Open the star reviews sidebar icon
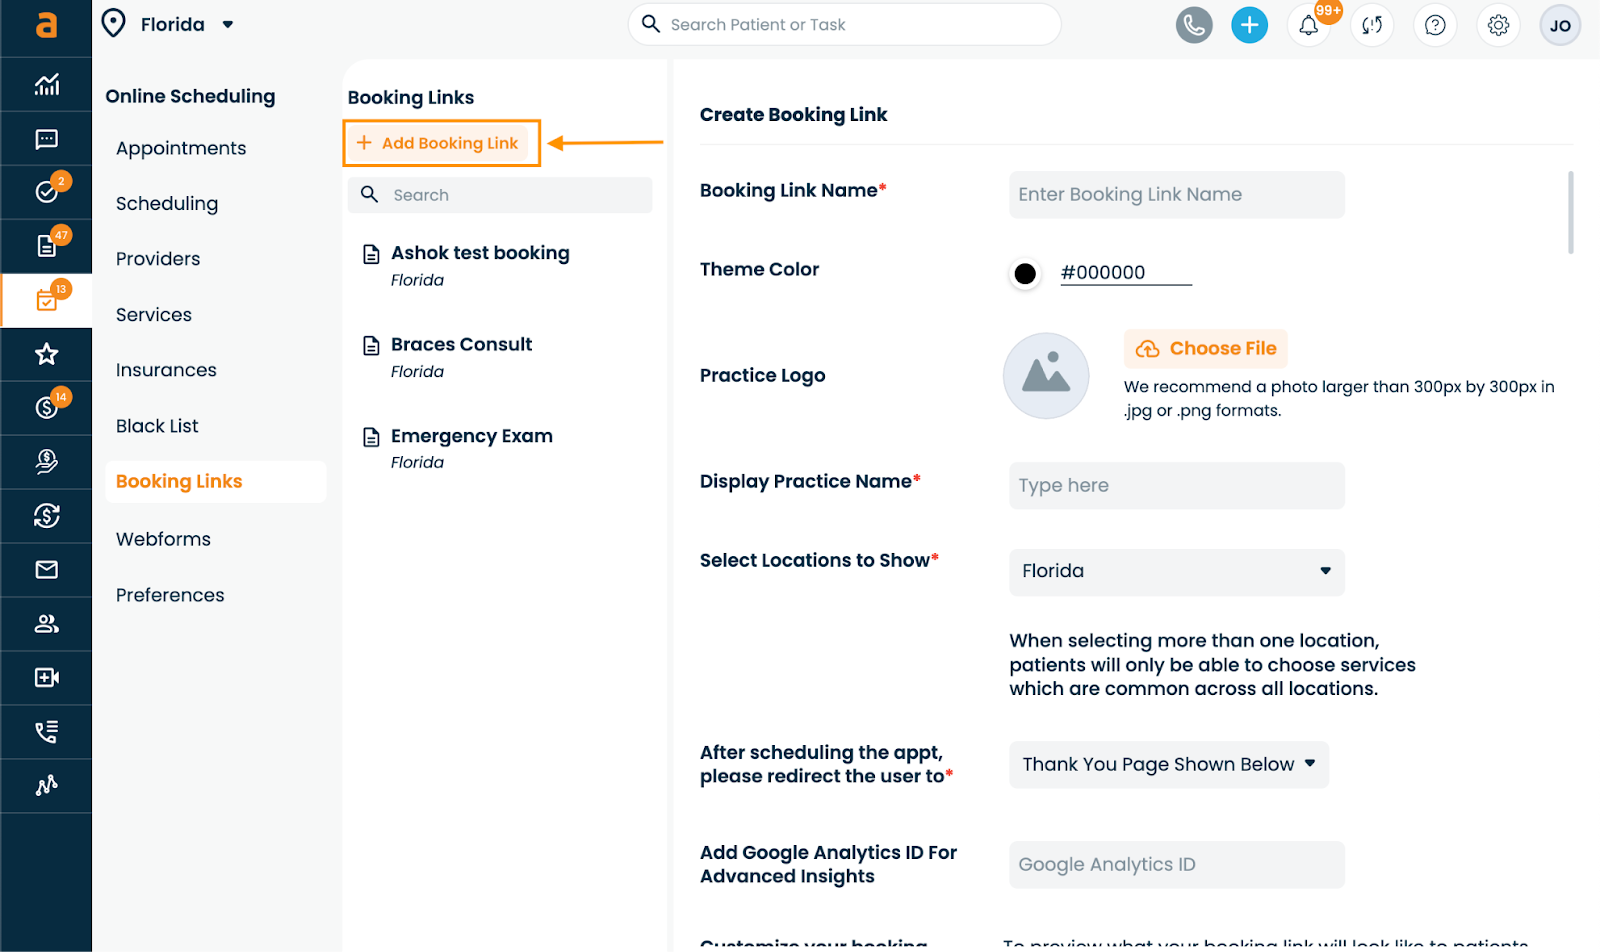 pyautogui.click(x=46, y=354)
